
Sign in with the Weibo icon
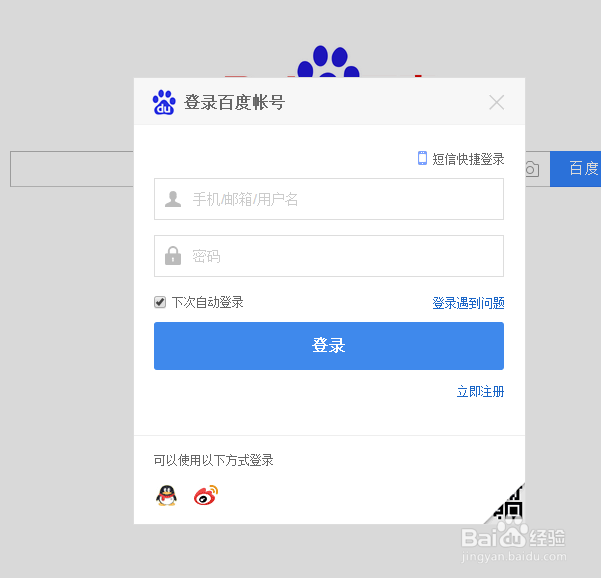click(x=206, y=495)
